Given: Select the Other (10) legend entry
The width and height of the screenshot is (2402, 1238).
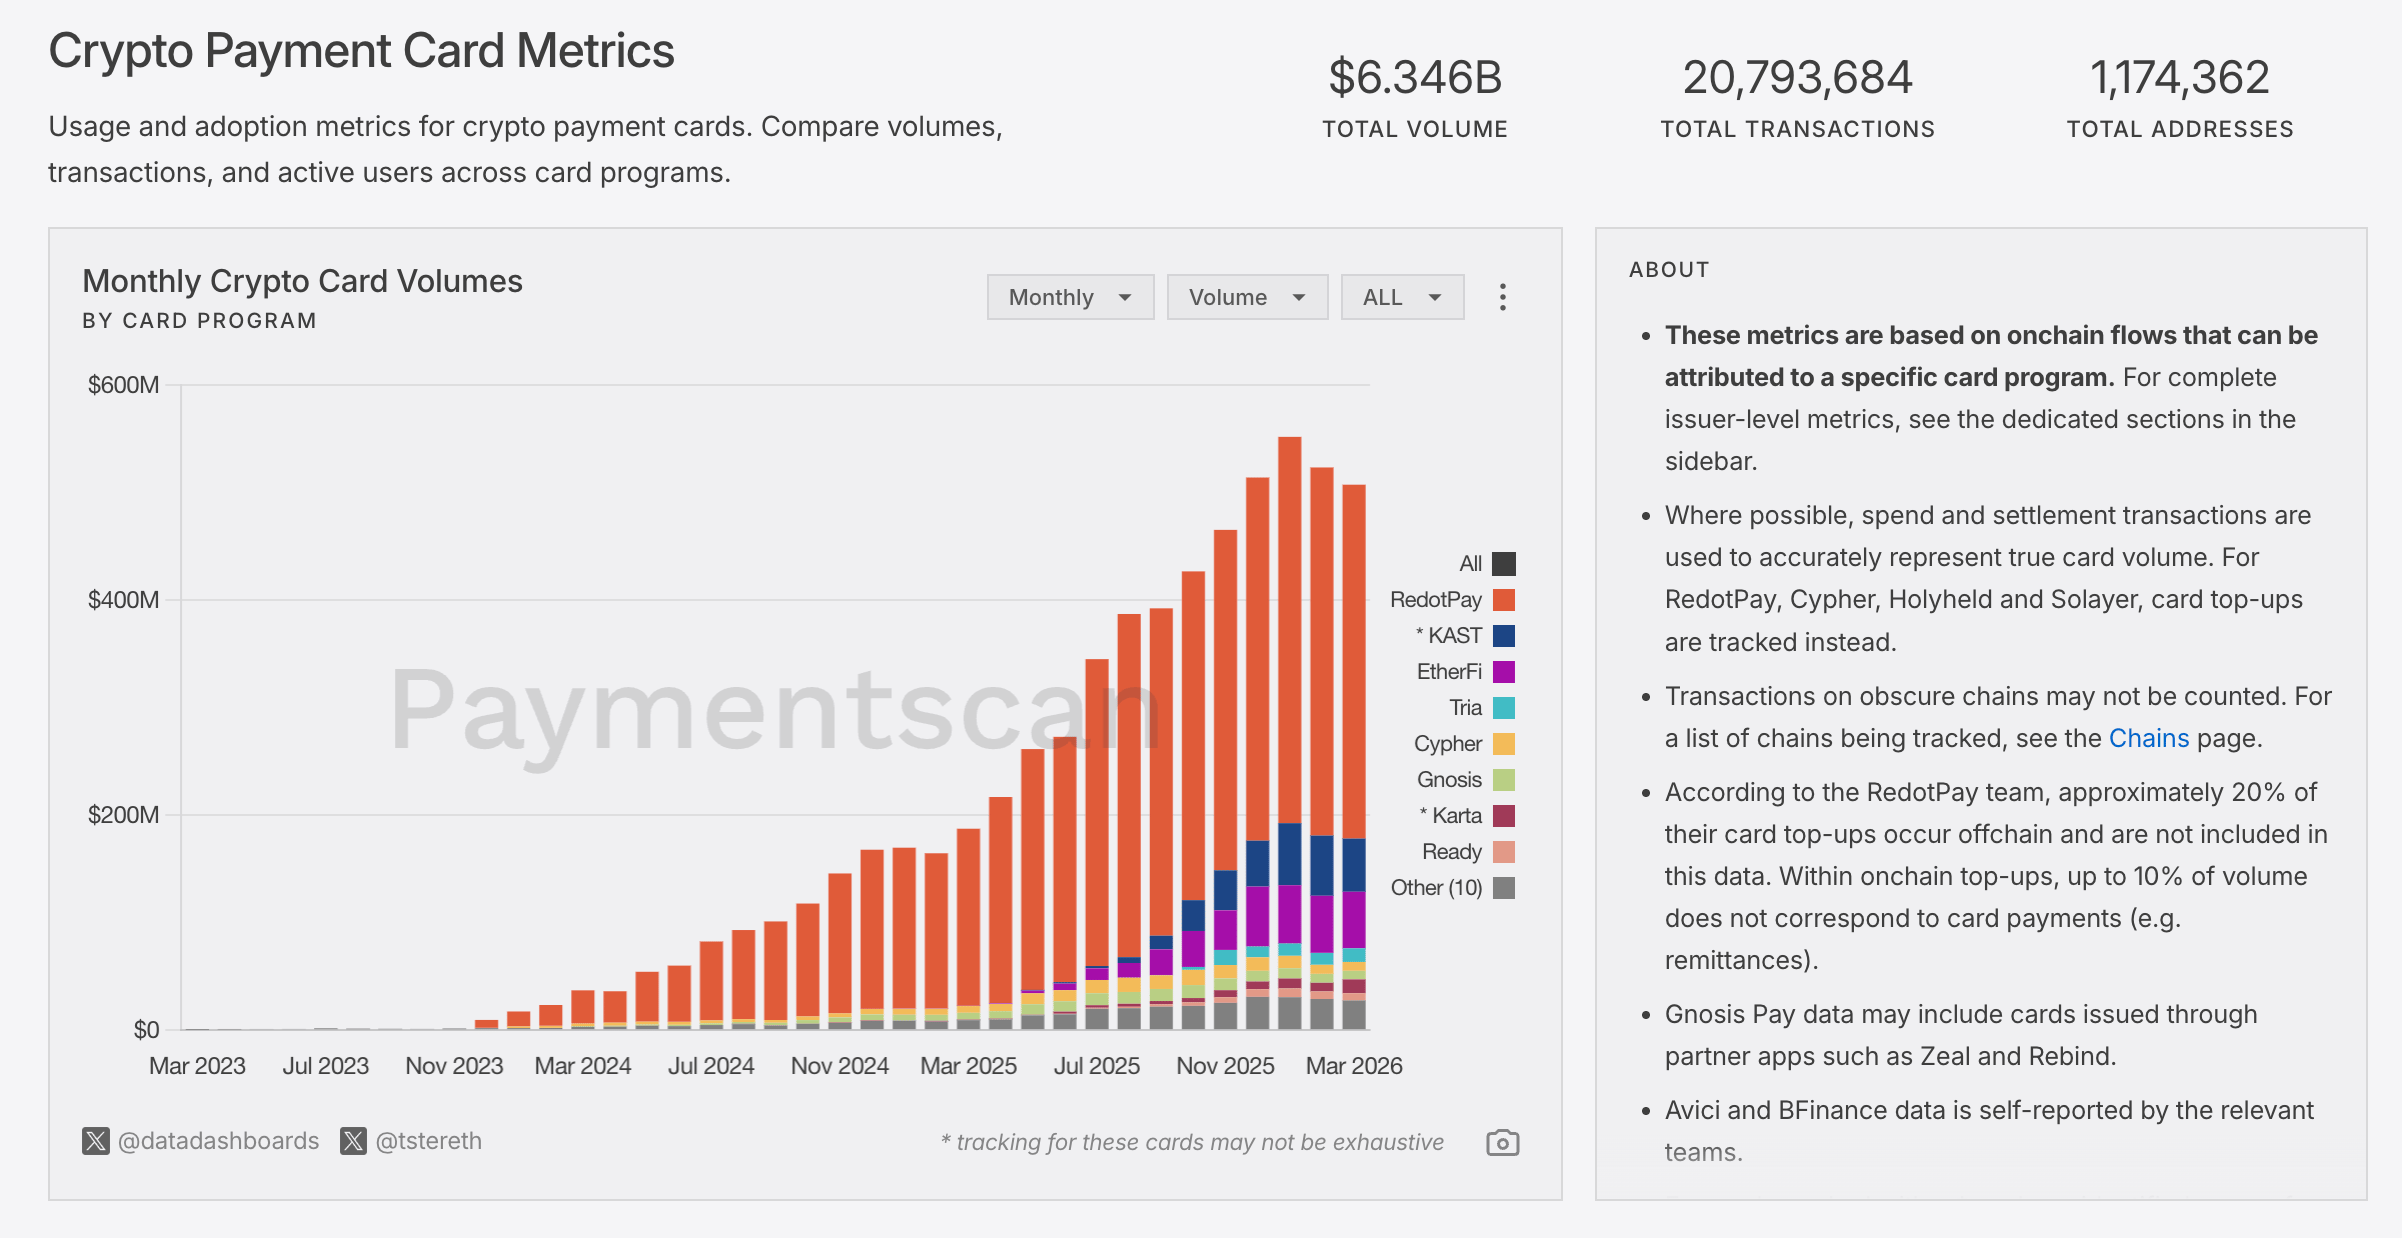Looking at the screenshot, I should (x=1437, y=888).
